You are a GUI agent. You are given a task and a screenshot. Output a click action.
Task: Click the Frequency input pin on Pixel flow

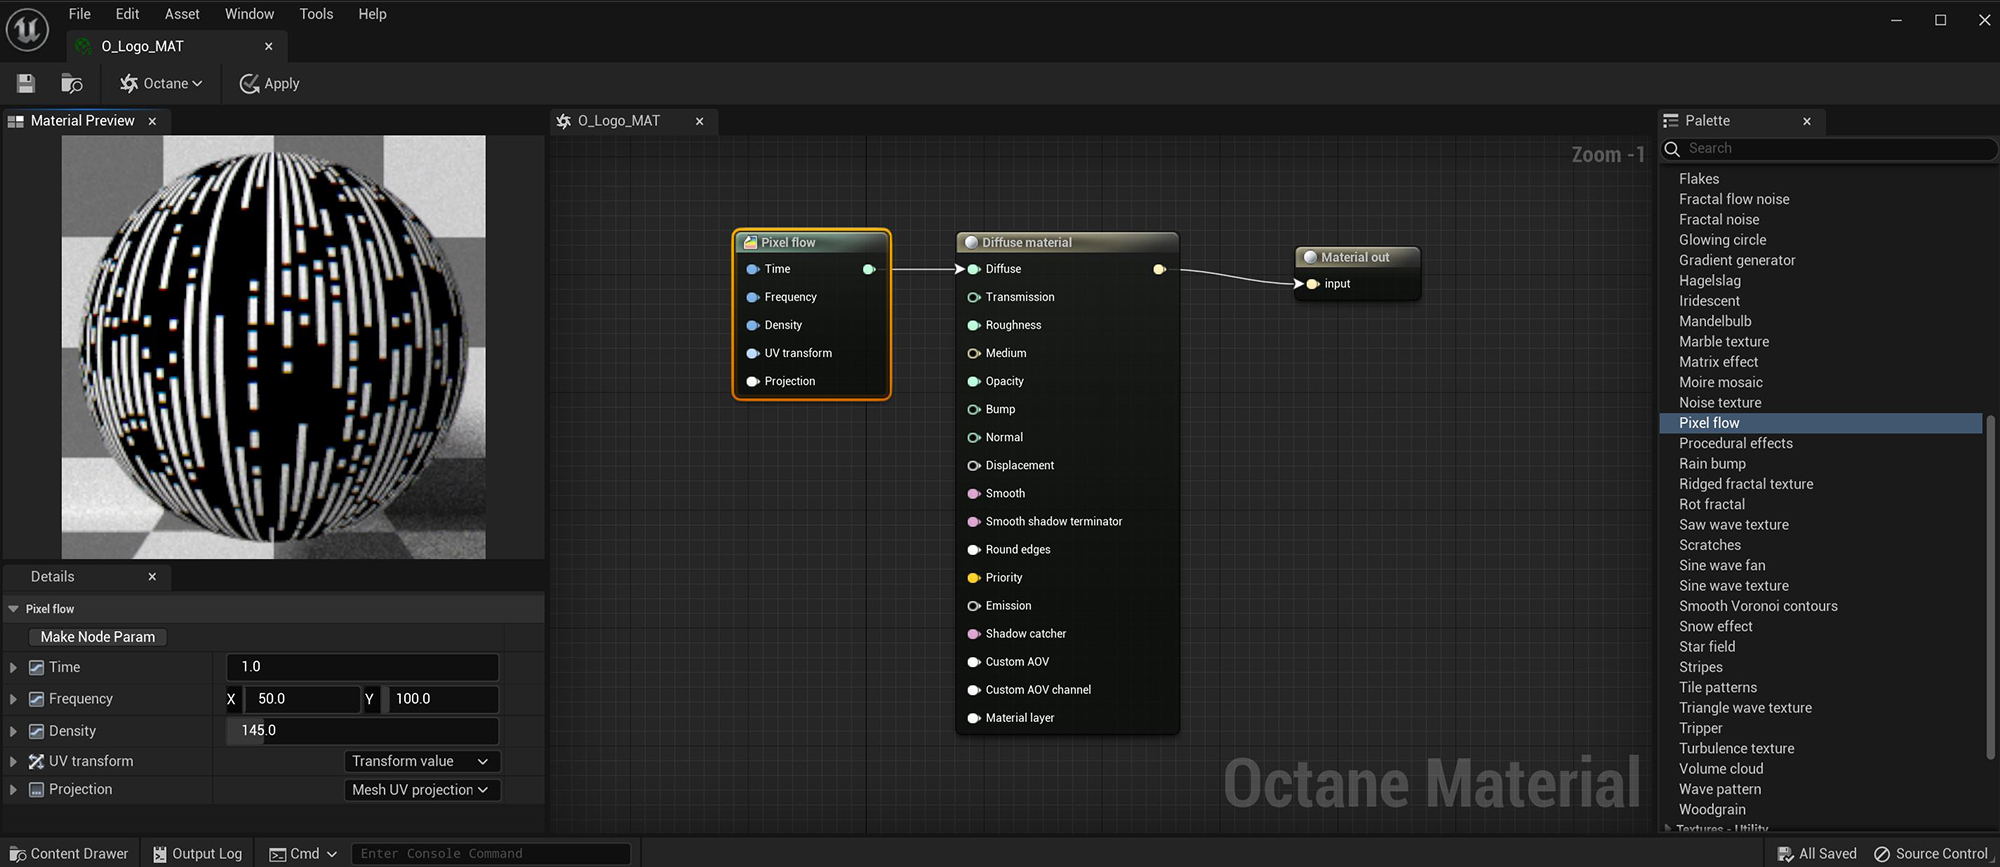pos(753,297)
